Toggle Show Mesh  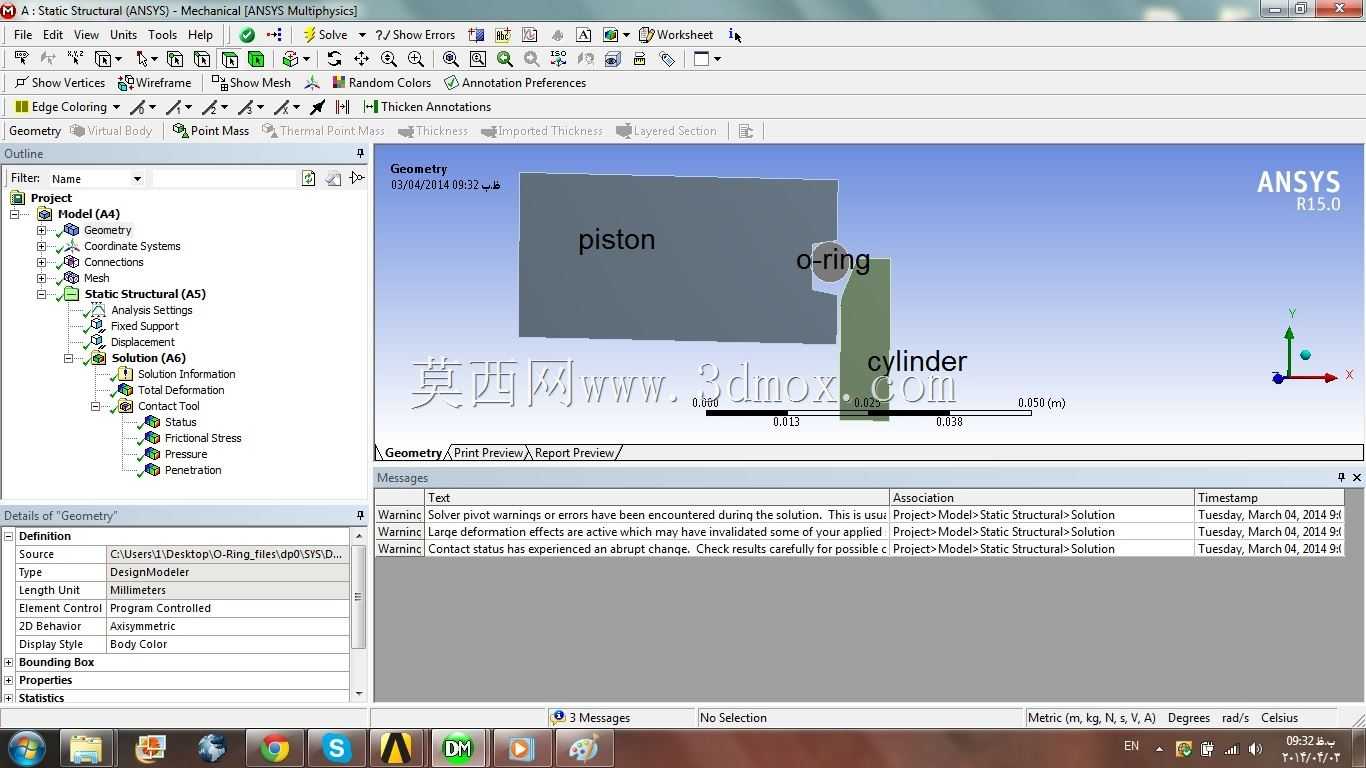[251, 83]
